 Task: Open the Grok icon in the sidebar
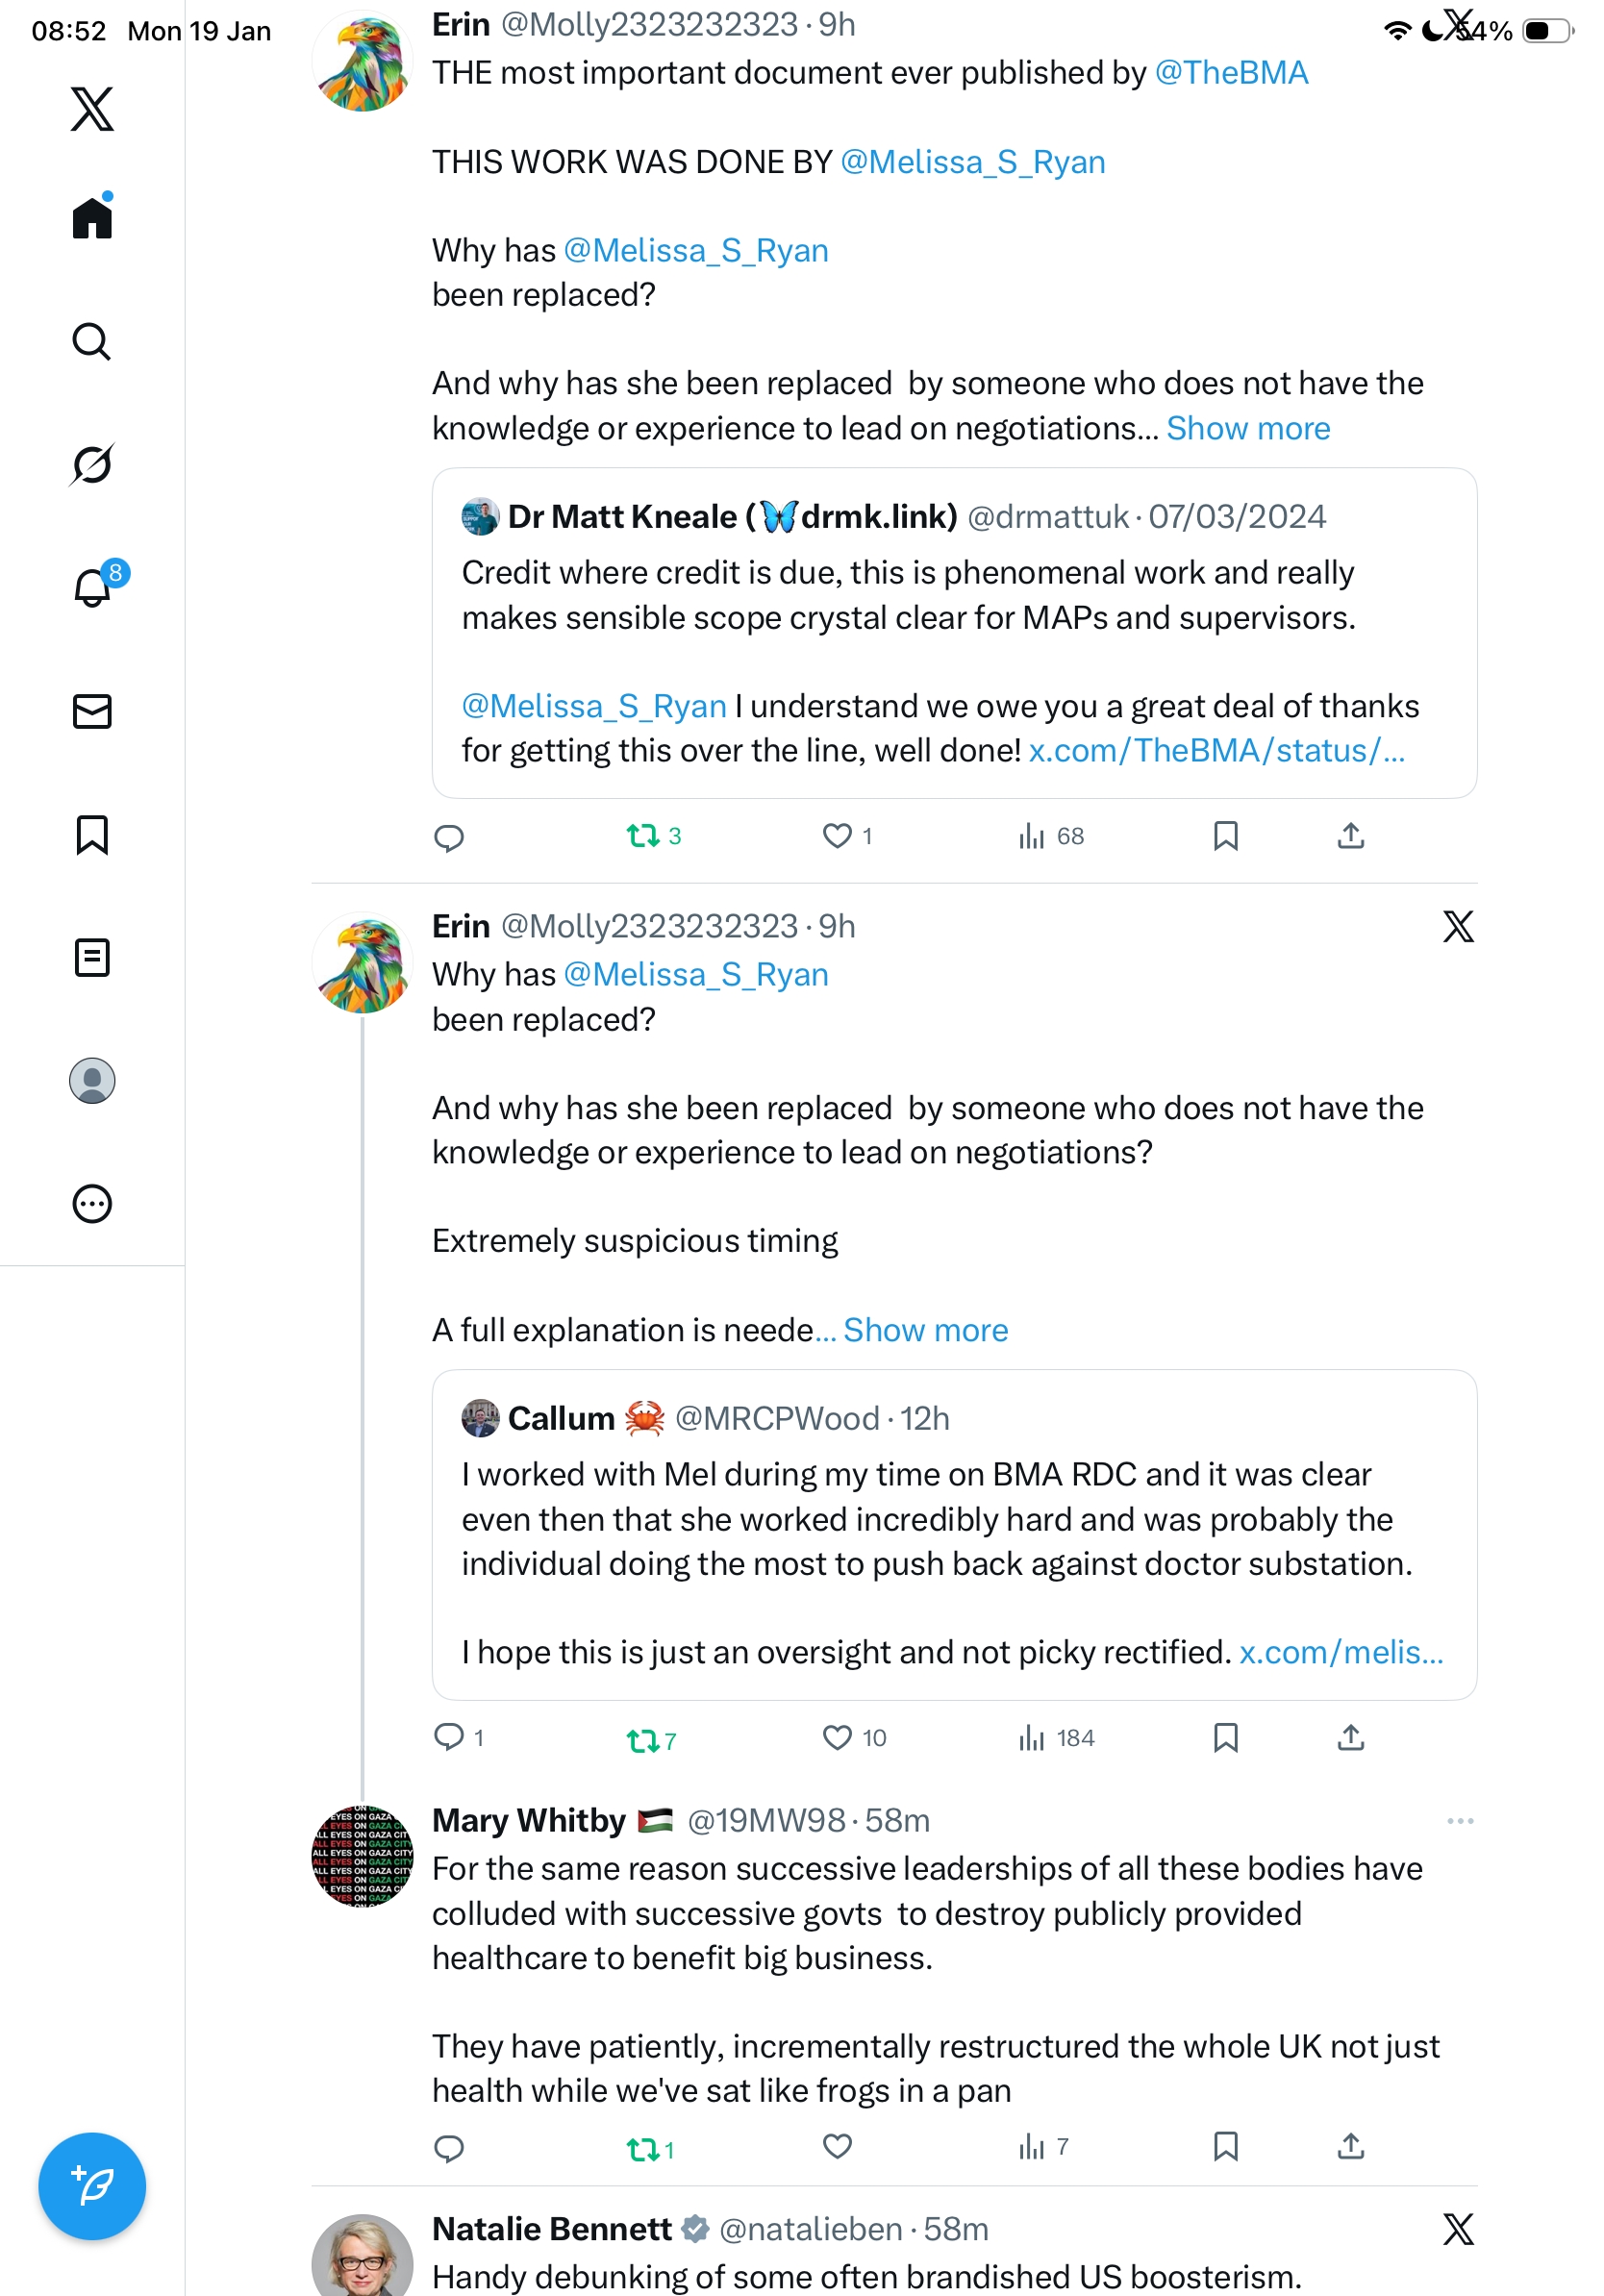point(92,464)
